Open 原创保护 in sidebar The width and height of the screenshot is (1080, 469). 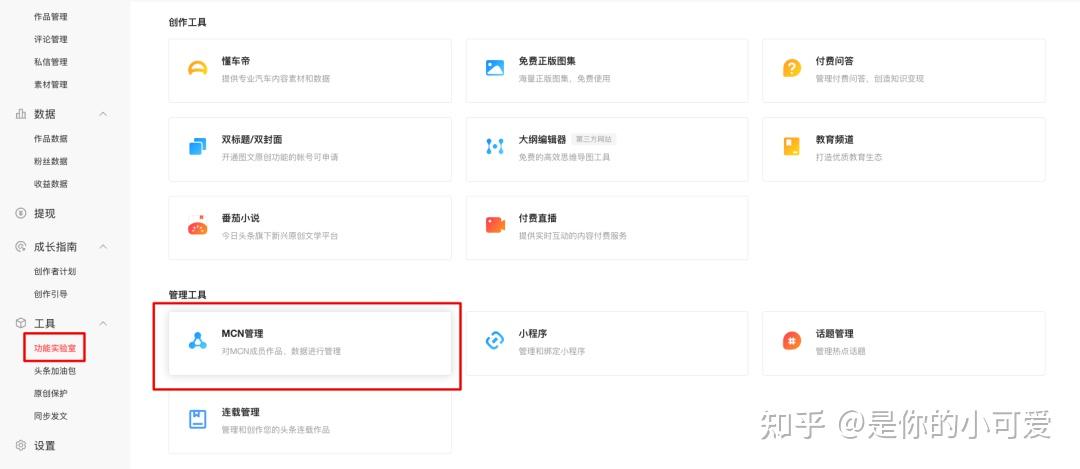[x=51, y=394]
